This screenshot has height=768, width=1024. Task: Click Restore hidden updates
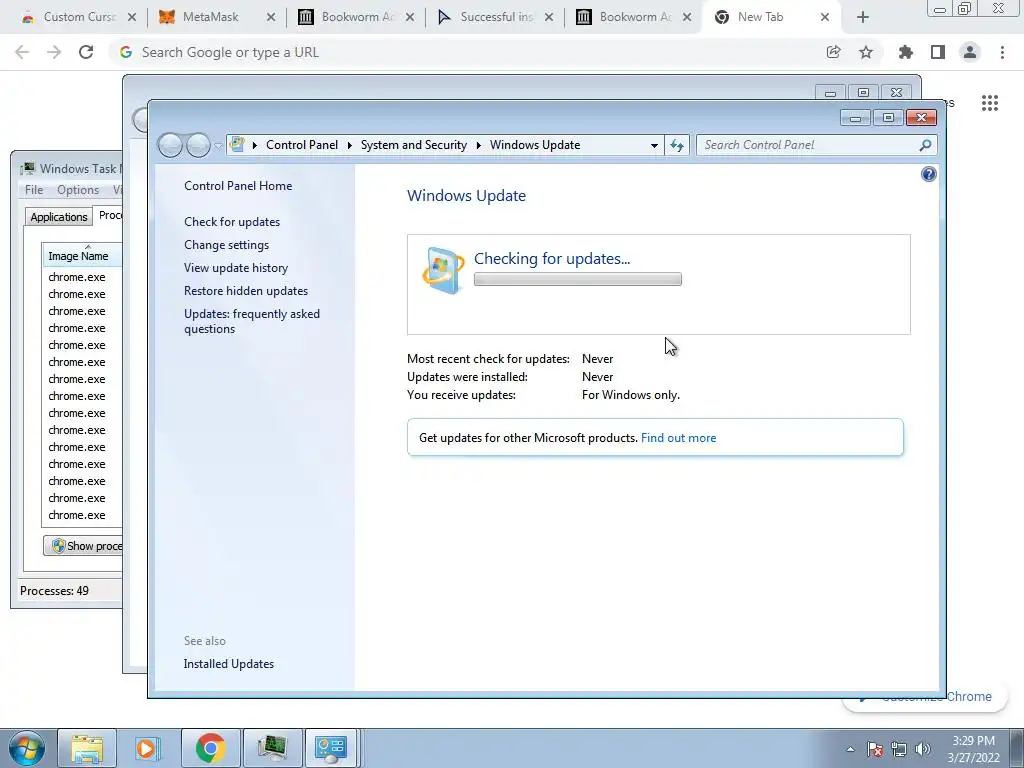pyautogui.click(x=246, y=291)
